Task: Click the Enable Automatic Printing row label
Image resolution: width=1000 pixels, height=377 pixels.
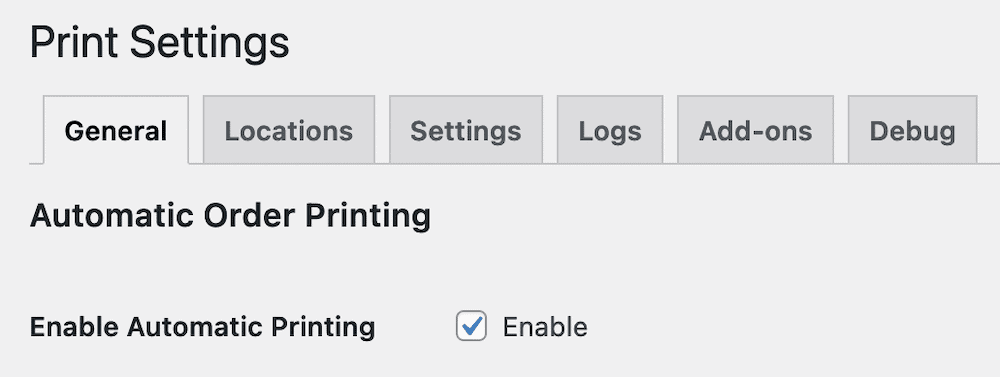Action: tap(202, 327)
